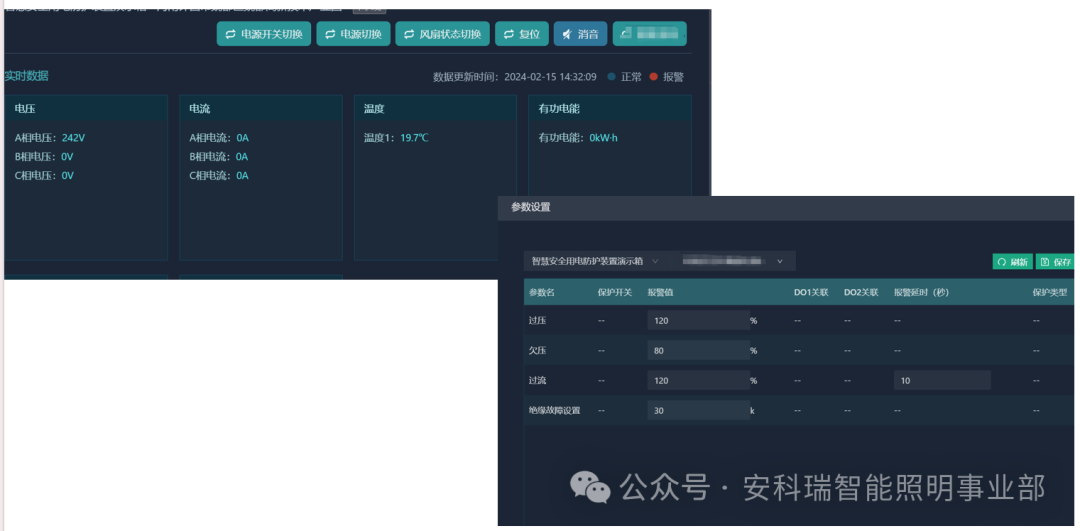Toggle the fan state with 风扇状态切换

click(442, 34)
